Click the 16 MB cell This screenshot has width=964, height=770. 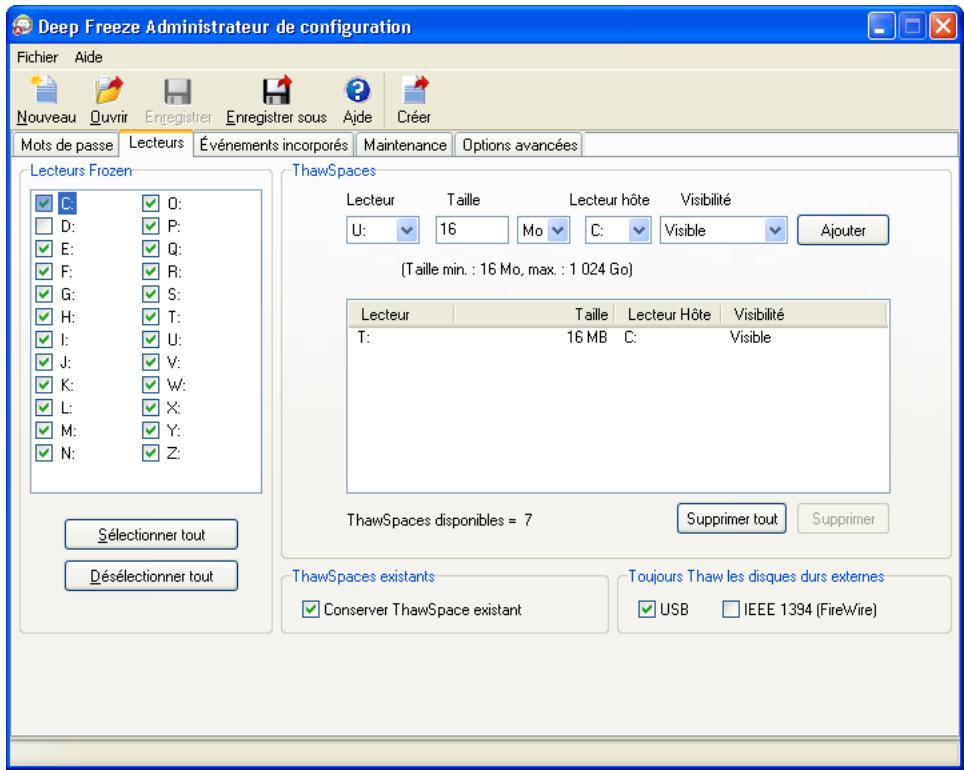coord(587,338)
